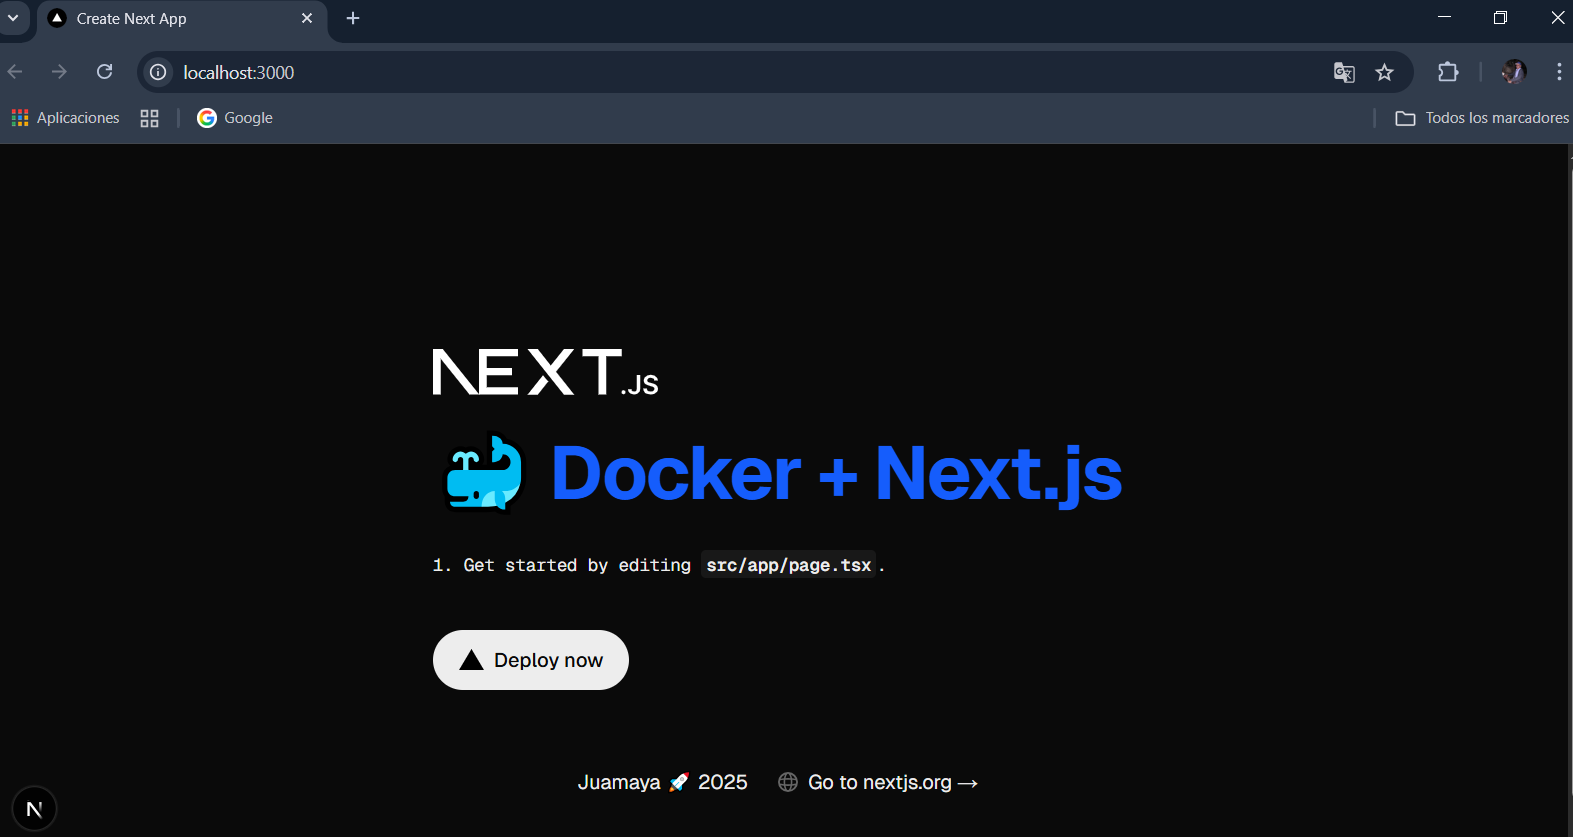Open the Extensions puzzle icon
Screen dimensions: 1573x837
1448,72
